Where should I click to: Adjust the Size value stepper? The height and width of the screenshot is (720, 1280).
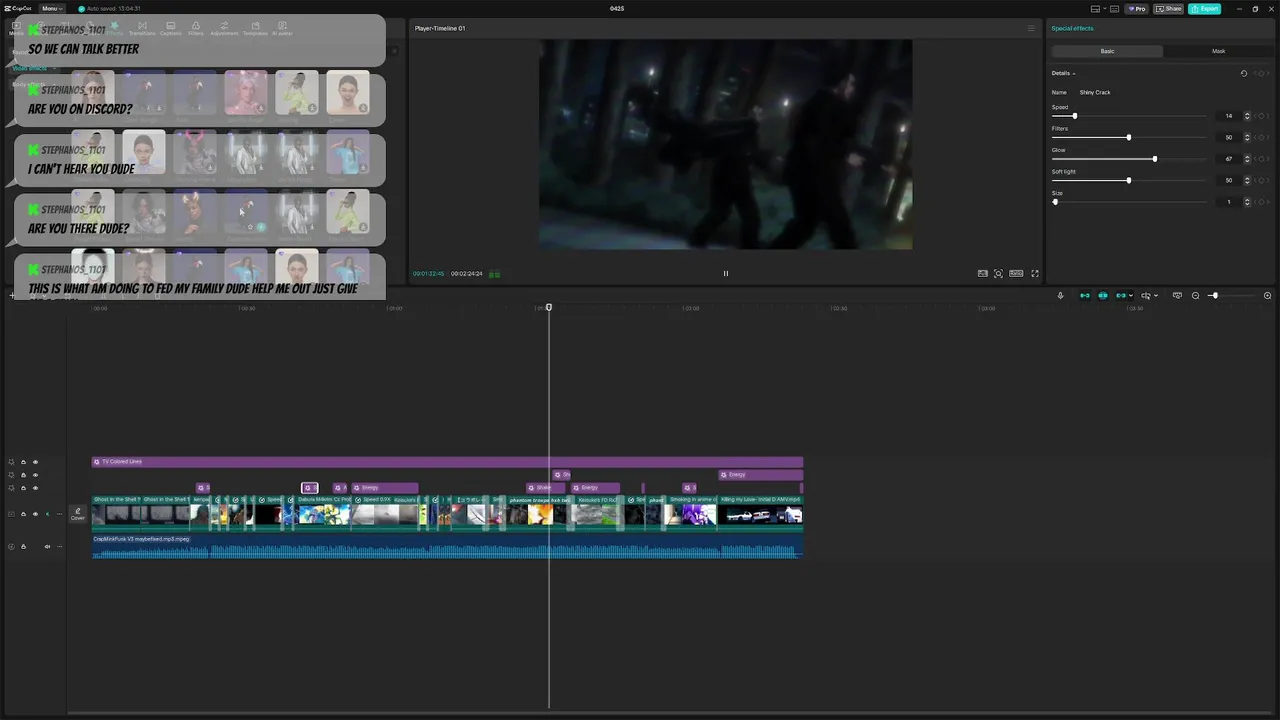point(1247,202)
